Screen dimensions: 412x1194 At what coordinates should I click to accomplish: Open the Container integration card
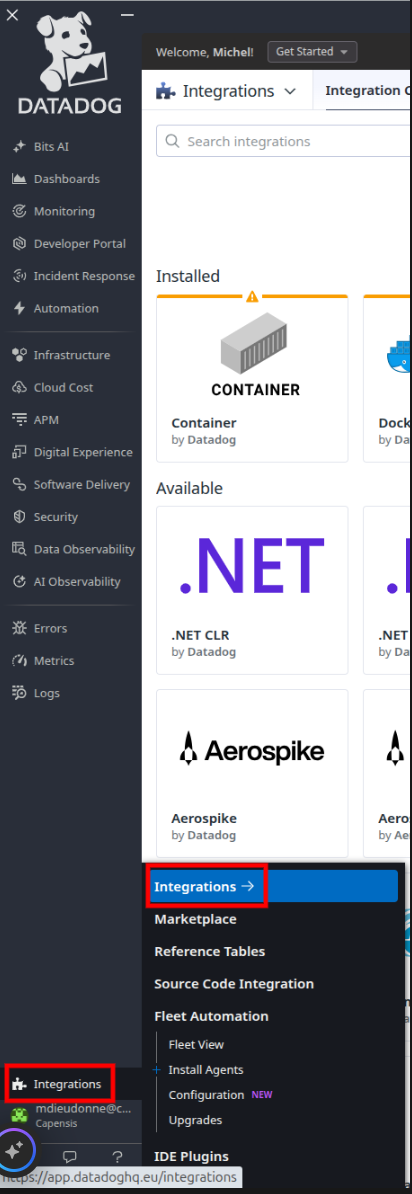pos(252,378)
